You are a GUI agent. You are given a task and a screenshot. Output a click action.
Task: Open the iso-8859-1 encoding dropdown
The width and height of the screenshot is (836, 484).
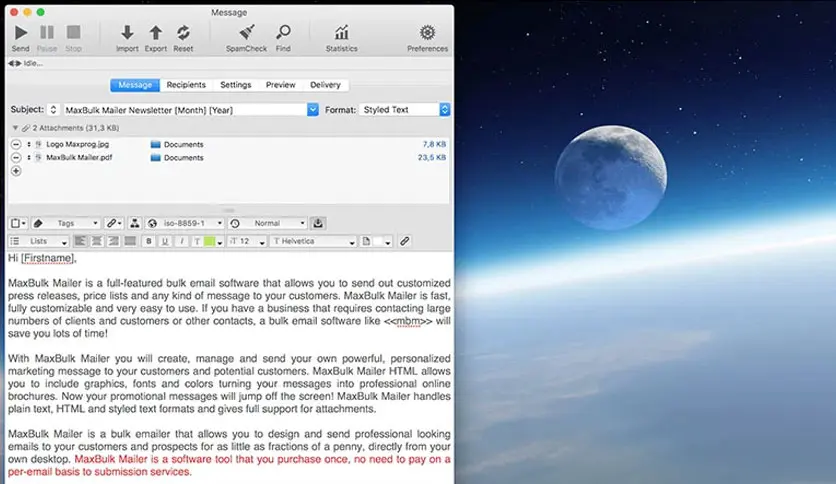[184, 223]
